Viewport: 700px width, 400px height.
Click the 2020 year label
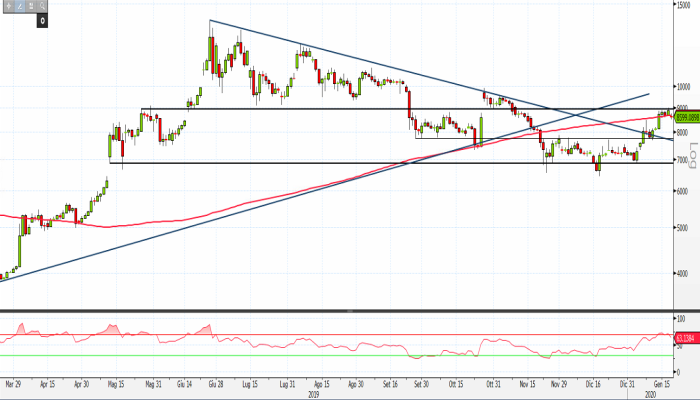[650, 395]
